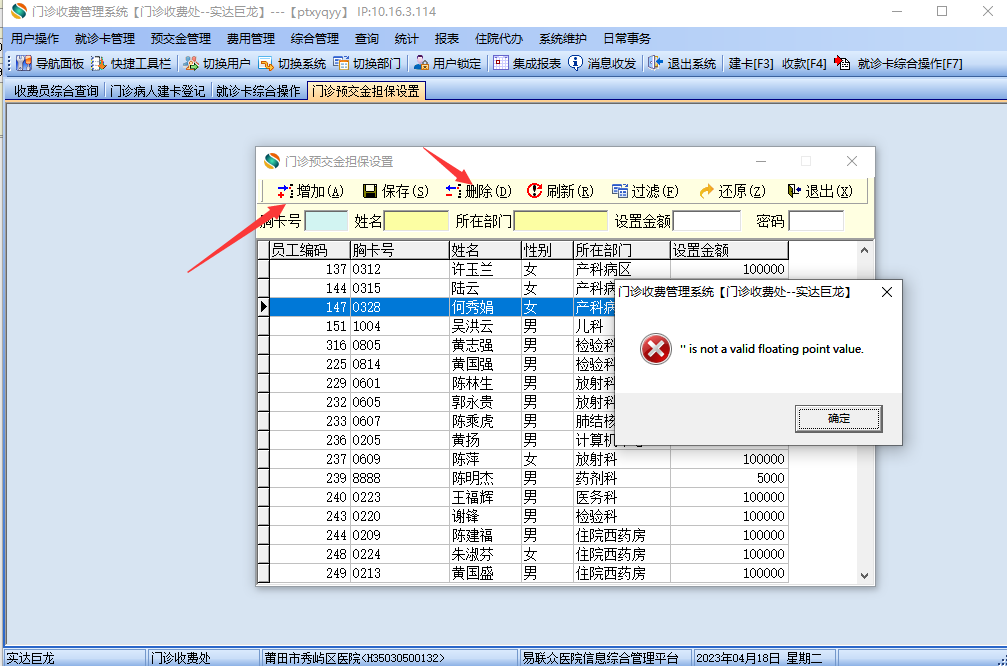Open the 导航面板 navigation panel icon
This screenshot has height=666, width=1007.
pos(24,63)
